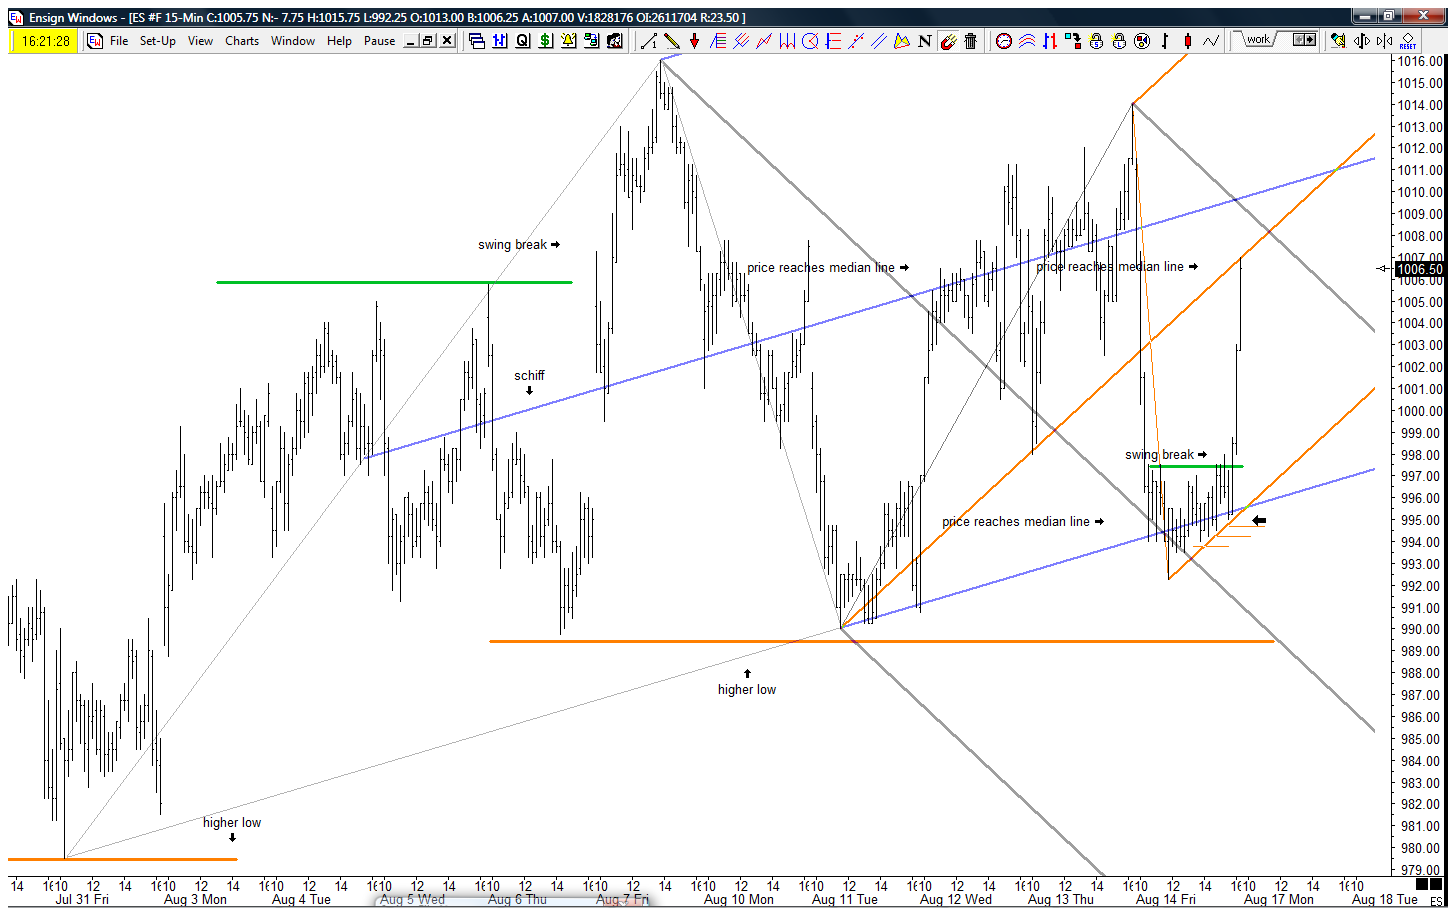The height and width of the screenshot is (914, 1456).
Task: Click the Pause button in the menu bar
Action: pyautogui.click(x=379, y=41)
